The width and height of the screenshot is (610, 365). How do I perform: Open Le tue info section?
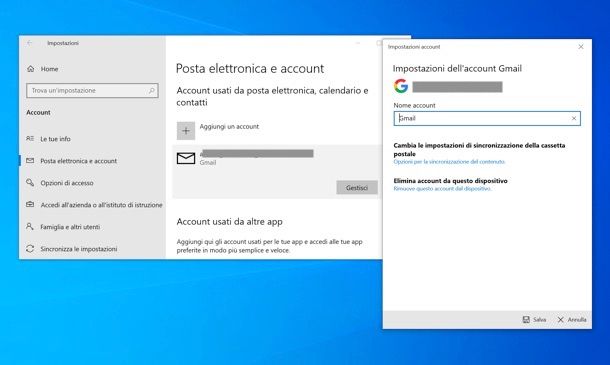(55, 139)
